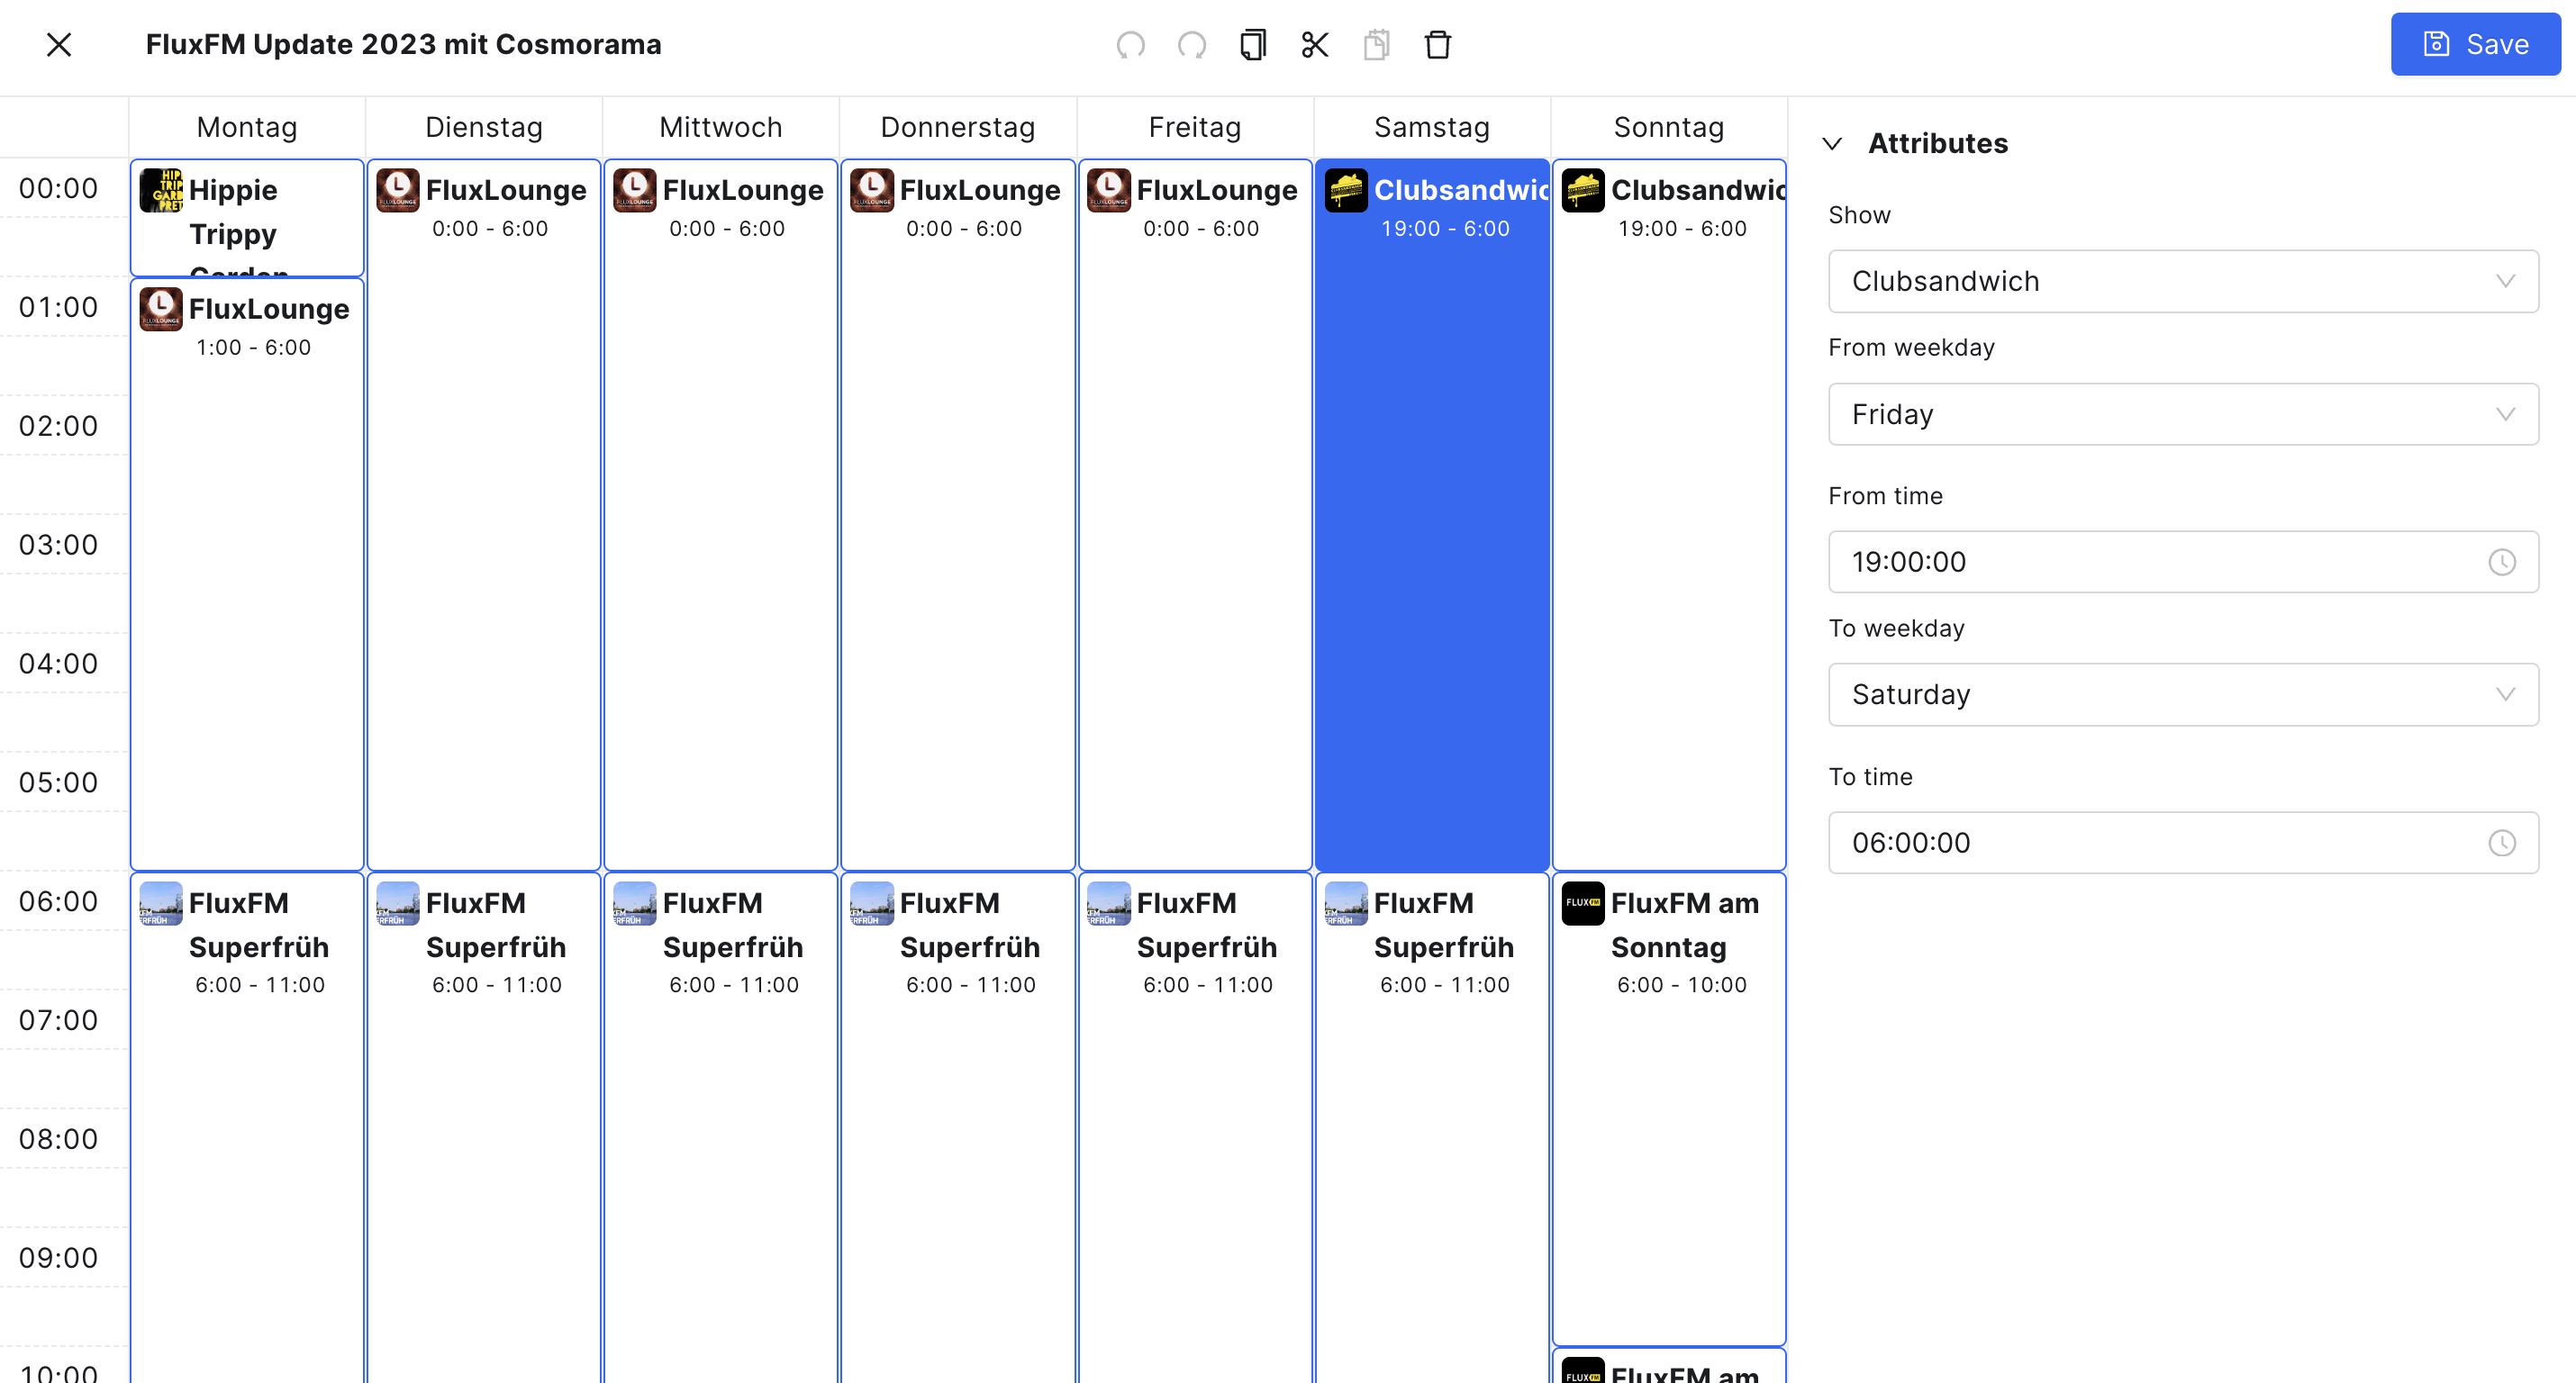Open the From weekday dropdown showing Friday
The image size is (2576, 1383).
(2183, 414)
